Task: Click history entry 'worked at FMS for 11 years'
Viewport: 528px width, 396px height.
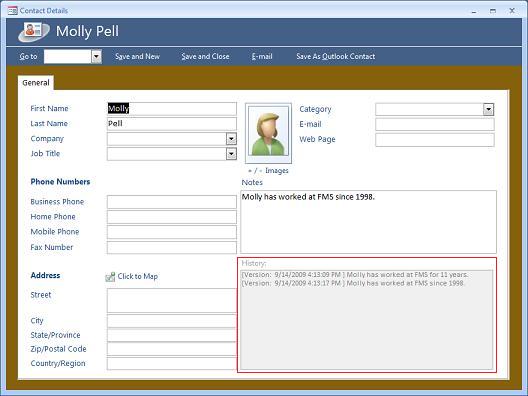Action: [355, 275]
